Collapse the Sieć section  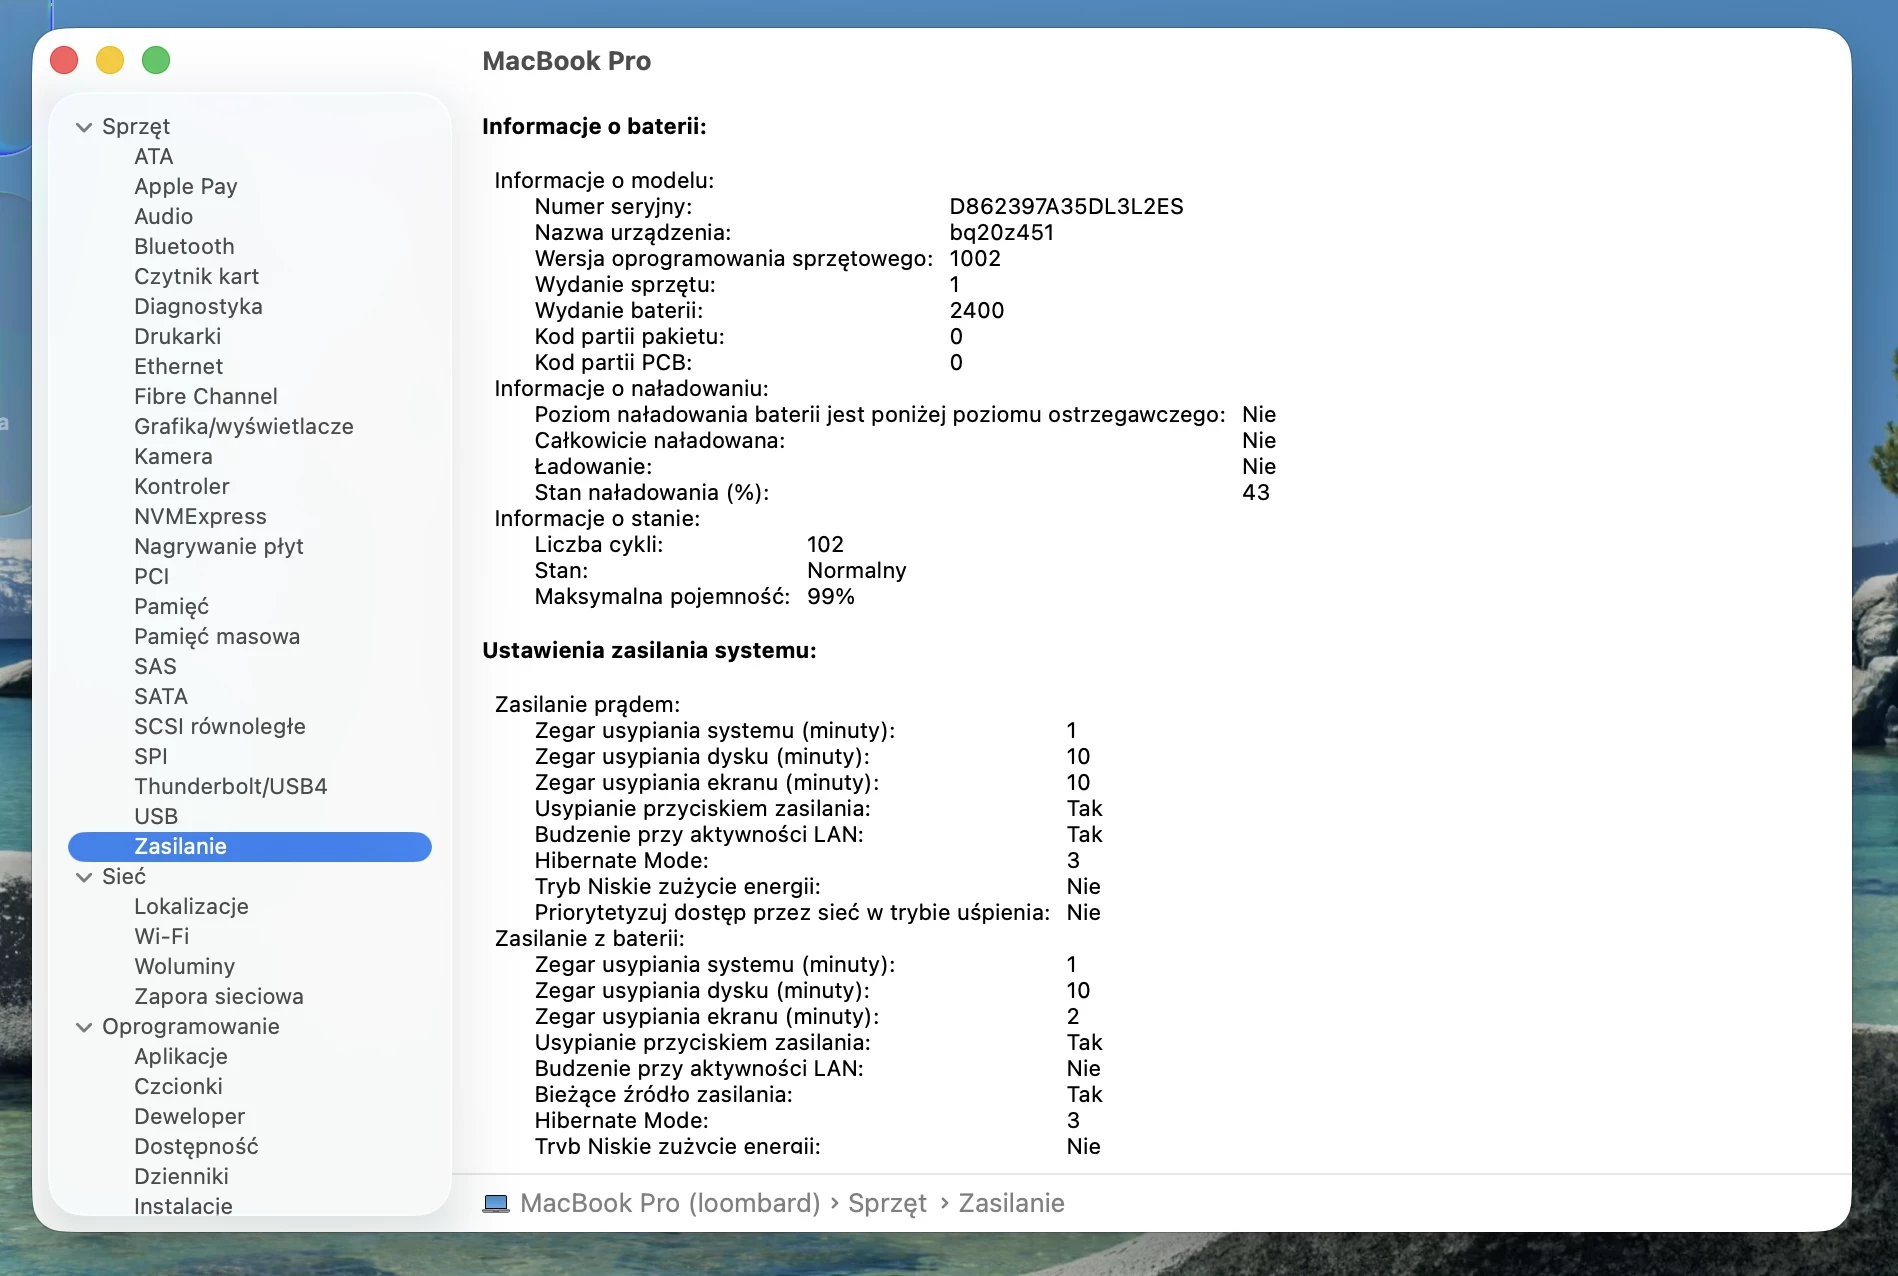tap(84, 876)
